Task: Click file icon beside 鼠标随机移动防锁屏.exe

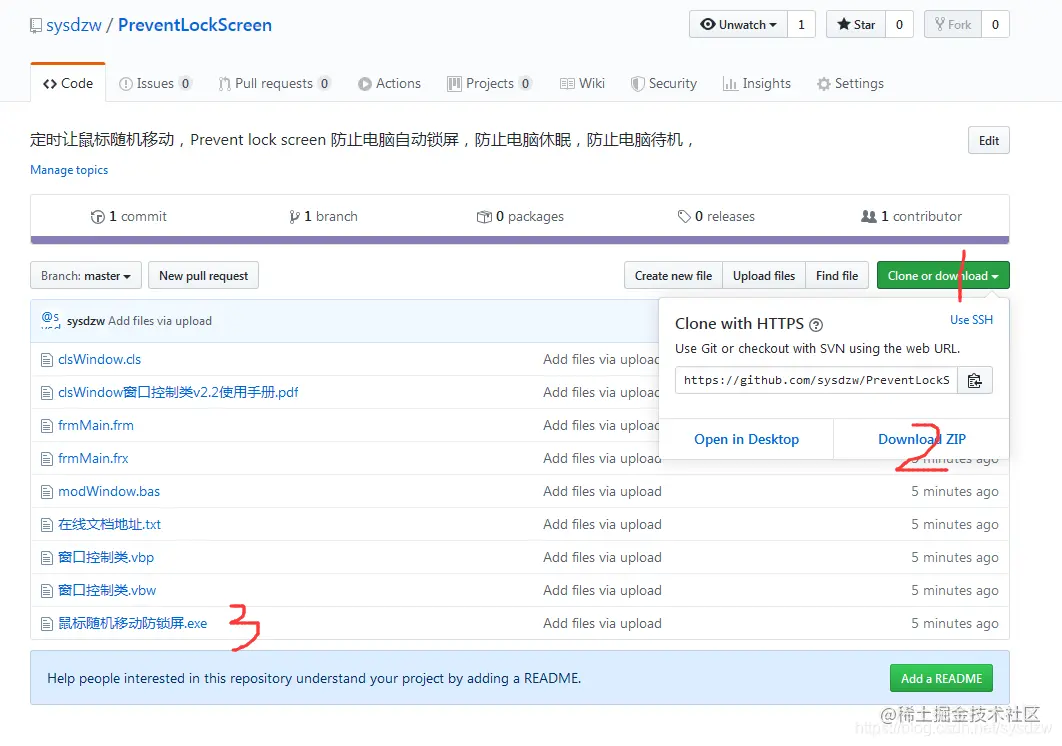Action: [47, 623]
